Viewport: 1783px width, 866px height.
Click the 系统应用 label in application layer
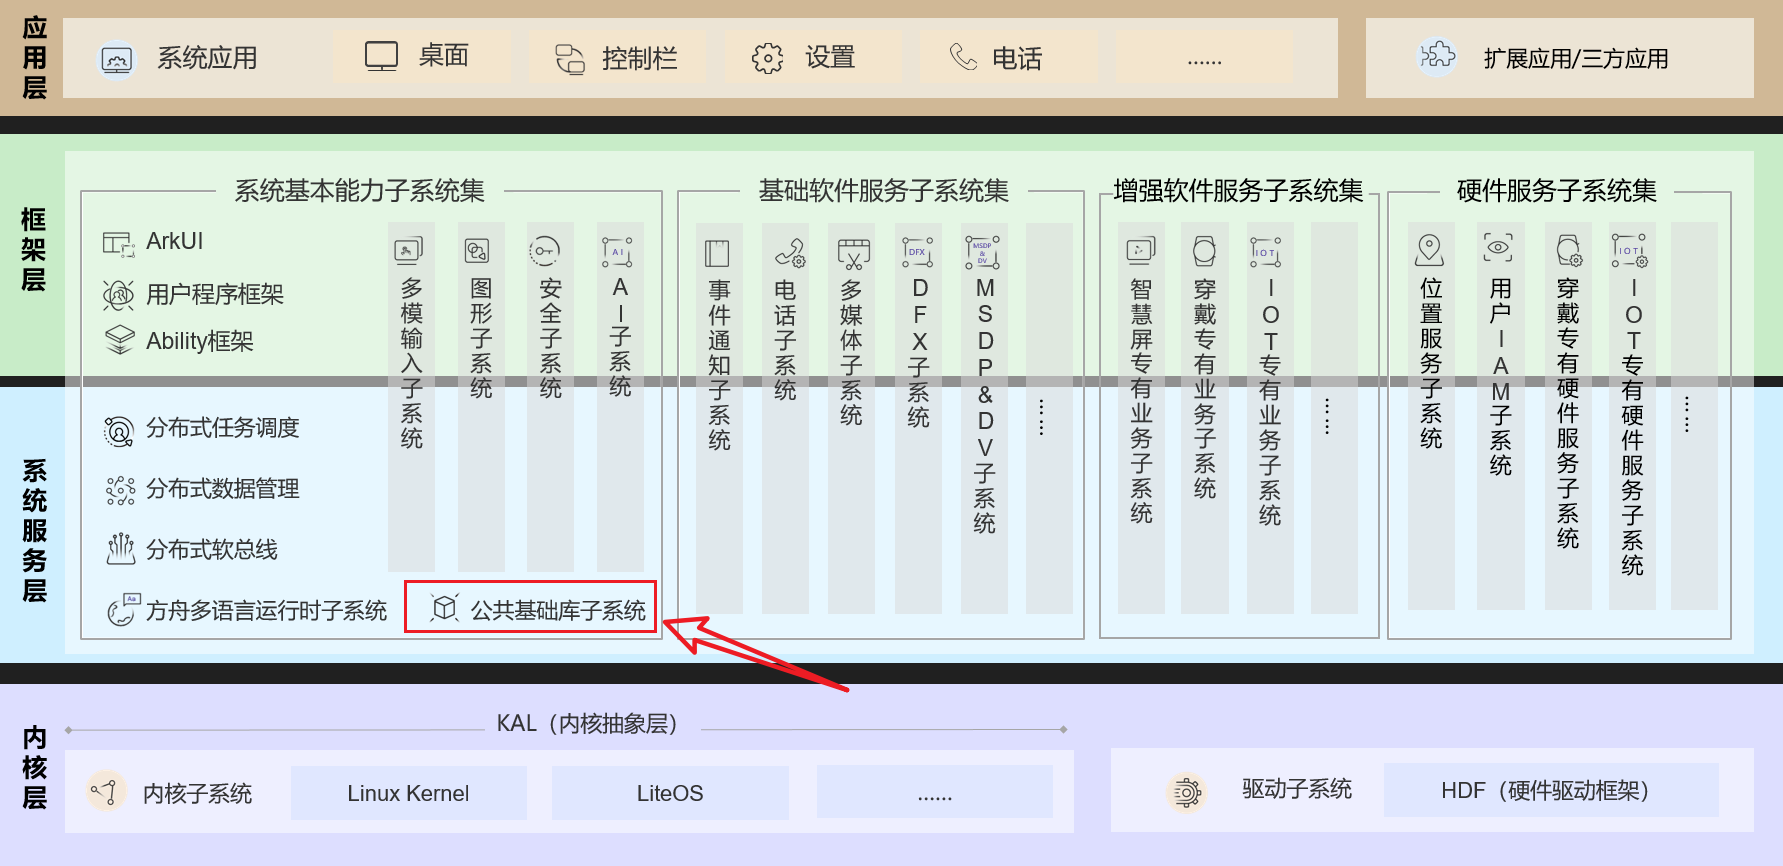click(207, 58)
